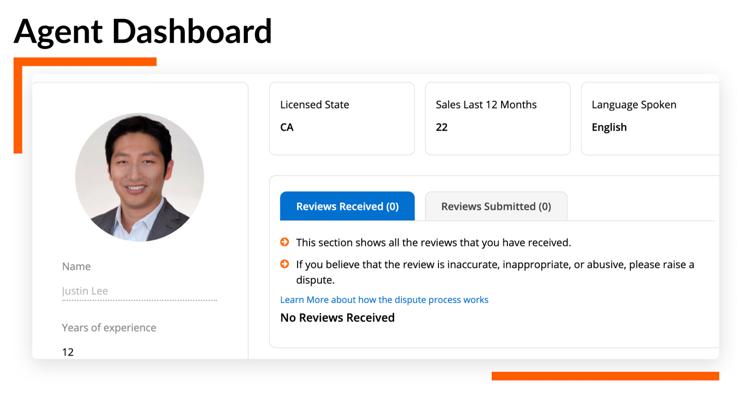
Task: Open the Reviews Received (0) tab
Action: coord(347,206)
